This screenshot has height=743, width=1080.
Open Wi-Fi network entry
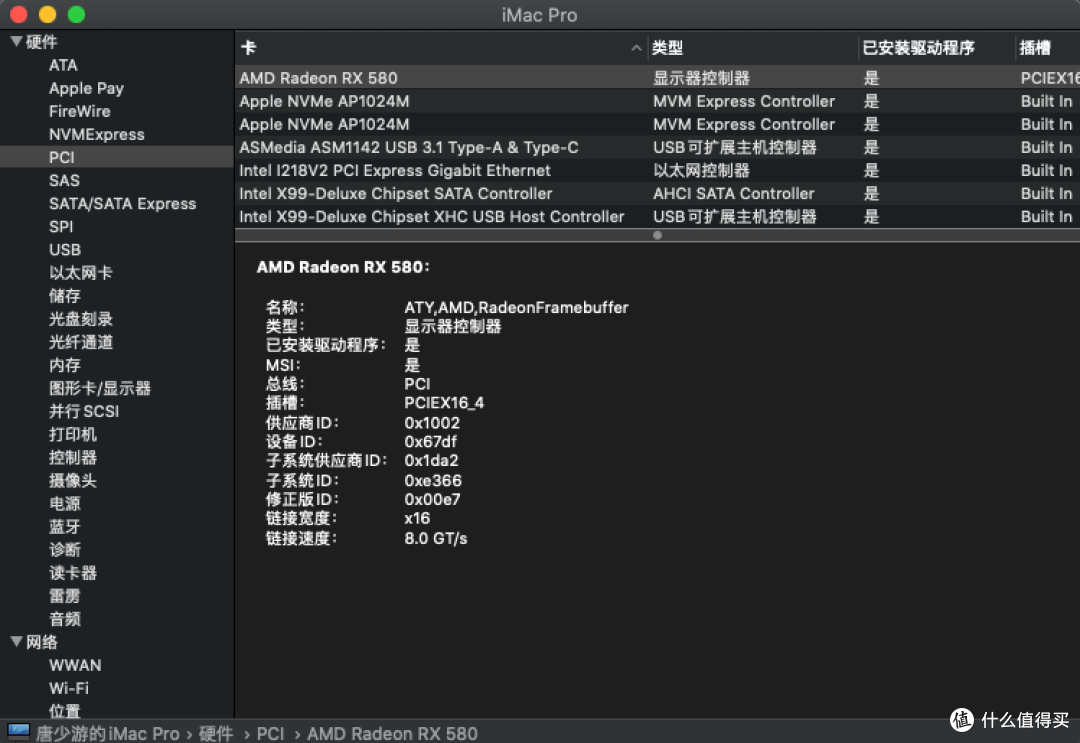(69, 688)
